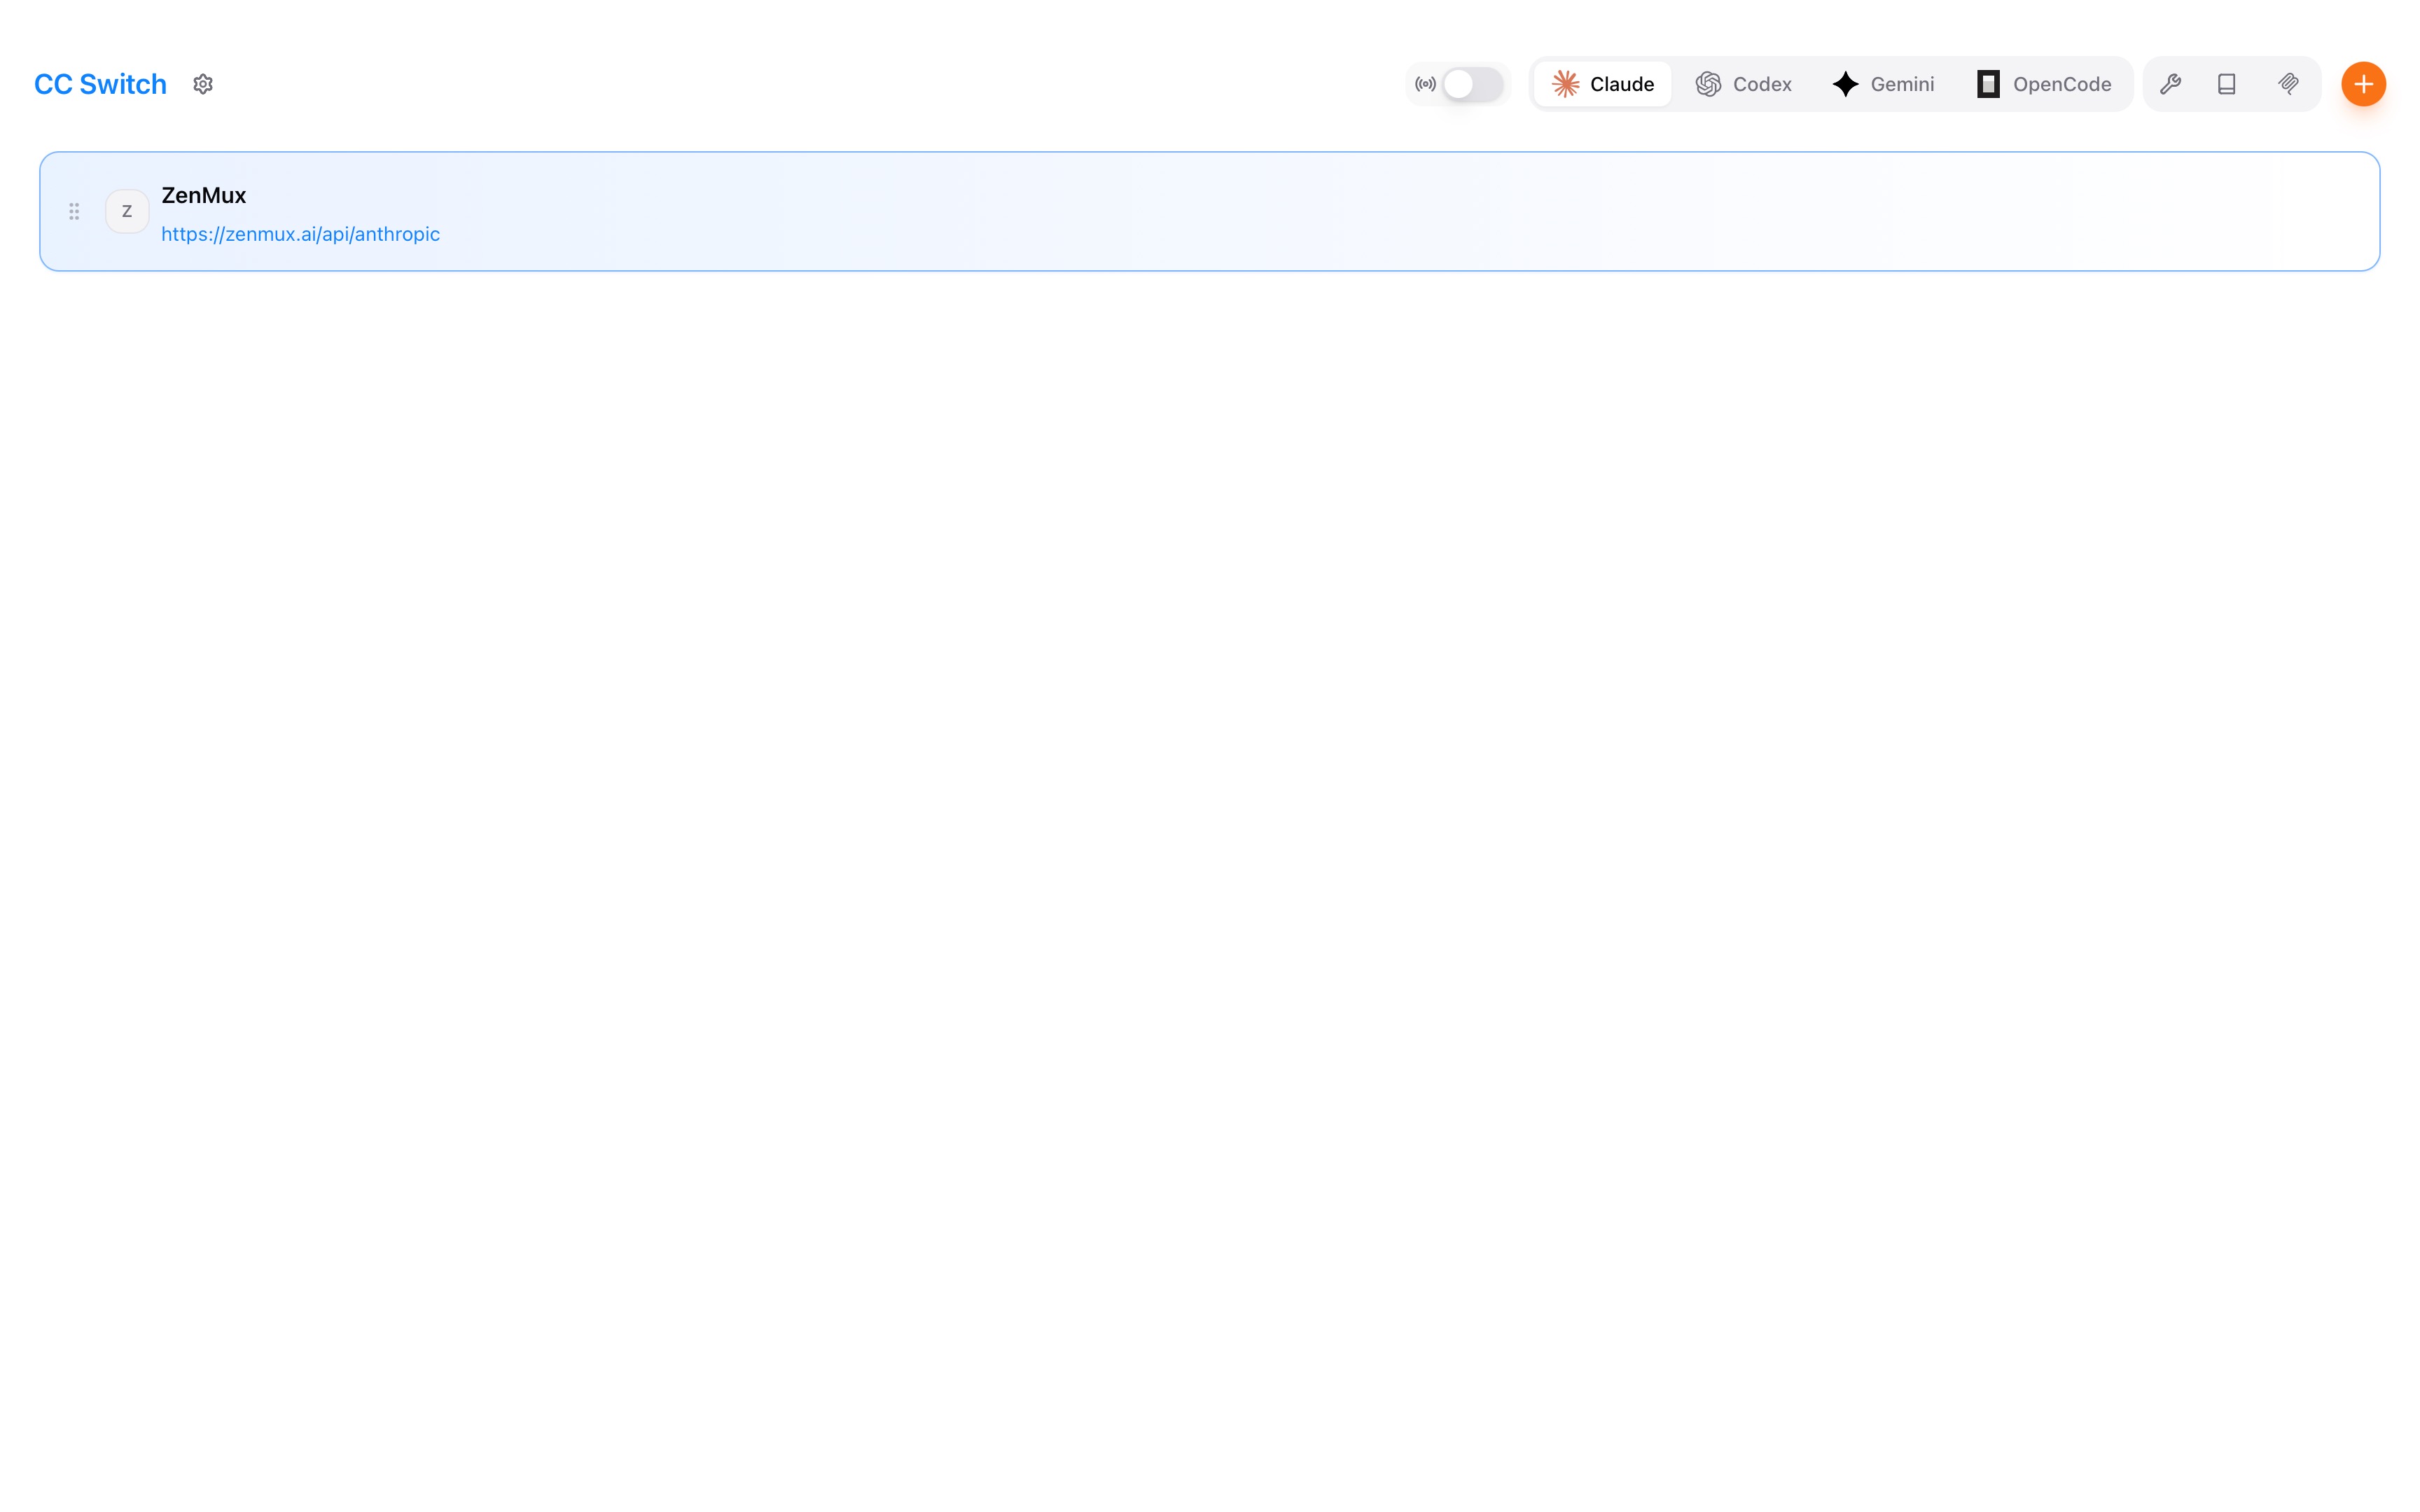Screen dimensions: 2420x1512
Task: Switch to the Gemini tab
Action: (1901, 84)
